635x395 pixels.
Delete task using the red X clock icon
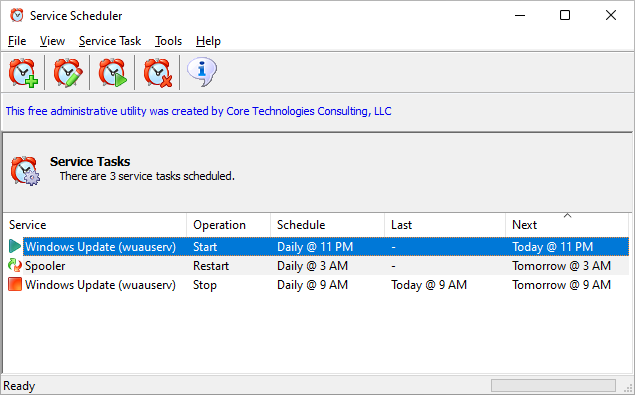click(158, 73)
